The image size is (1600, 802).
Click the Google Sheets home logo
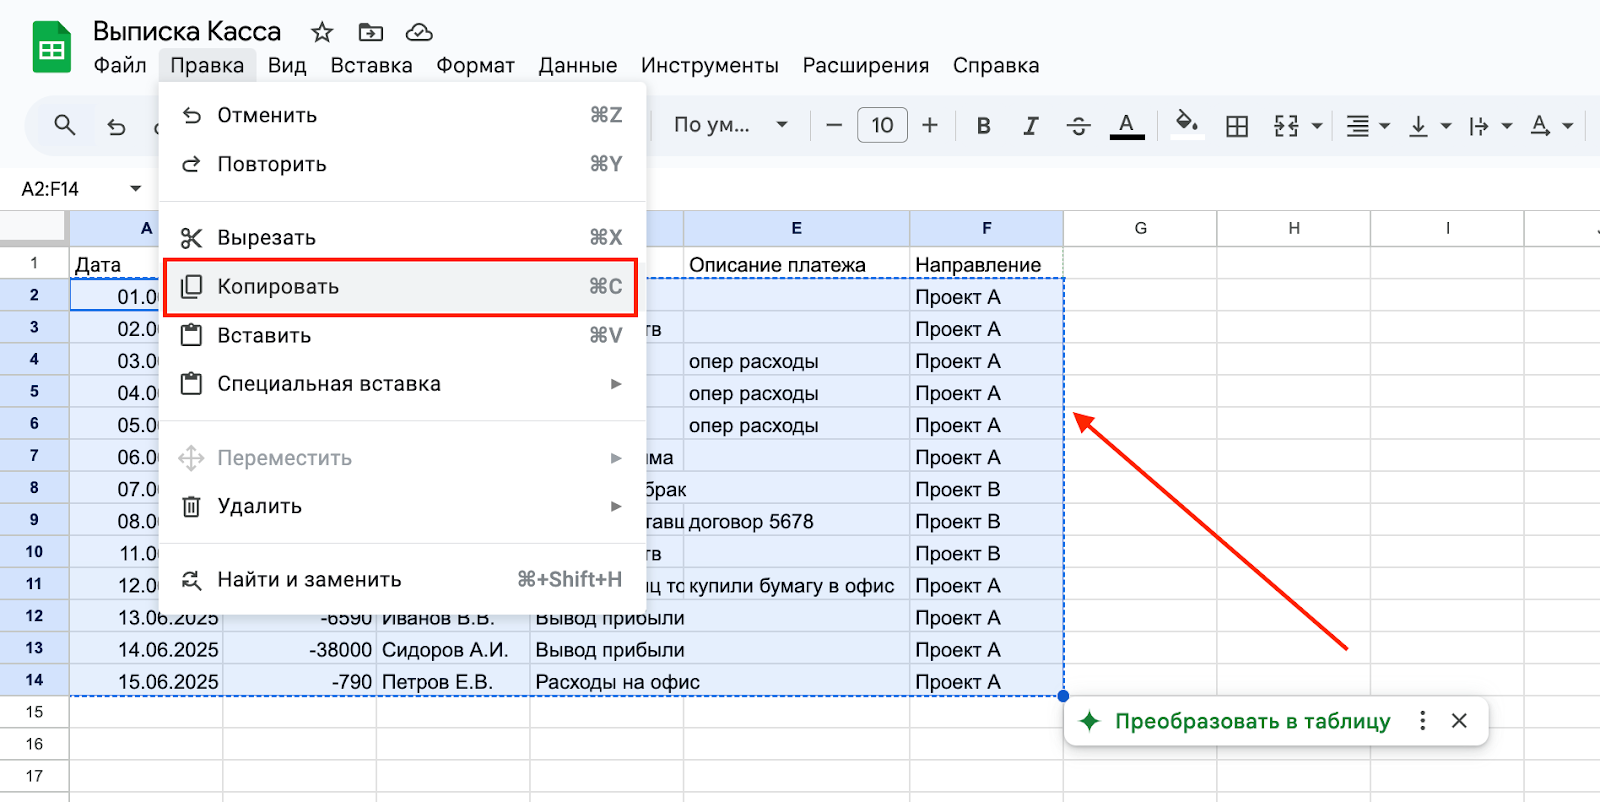(x=51, y=48)
